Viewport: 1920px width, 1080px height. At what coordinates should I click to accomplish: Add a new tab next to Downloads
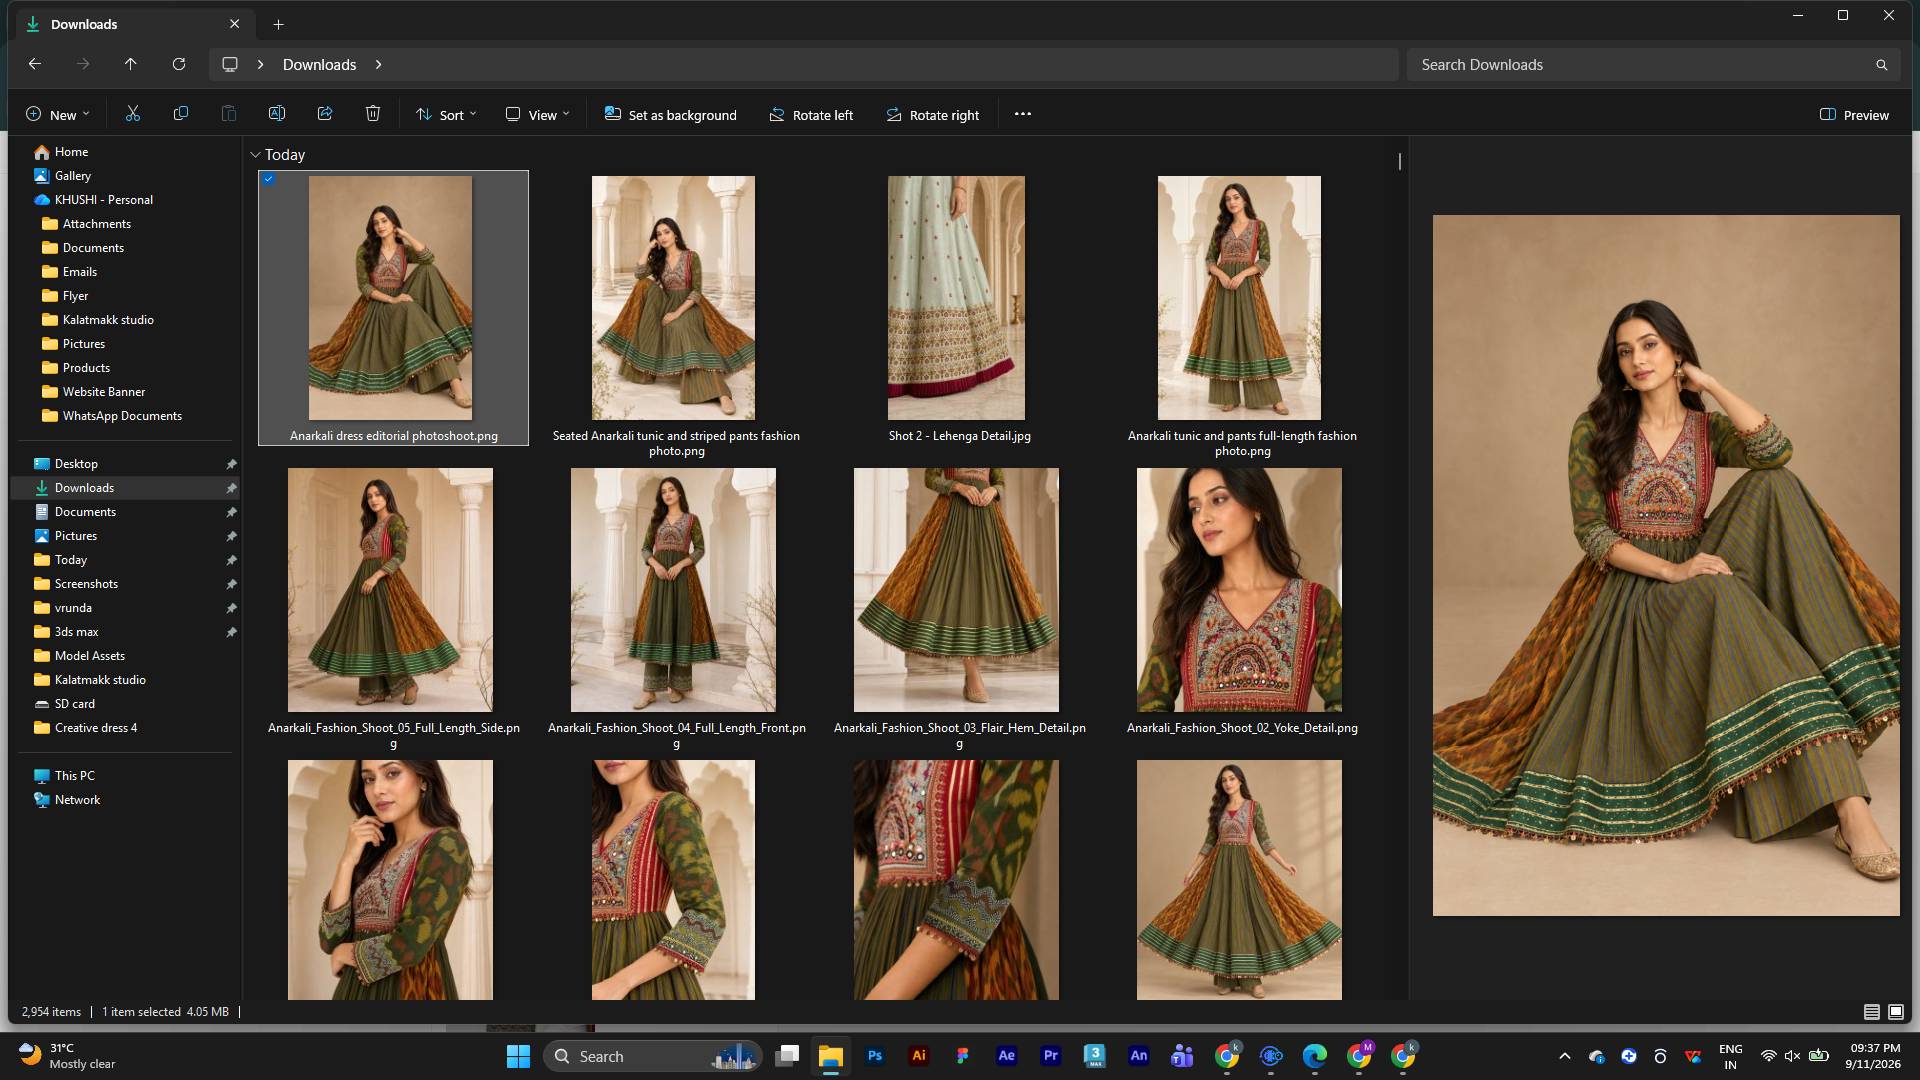(278, 24)
